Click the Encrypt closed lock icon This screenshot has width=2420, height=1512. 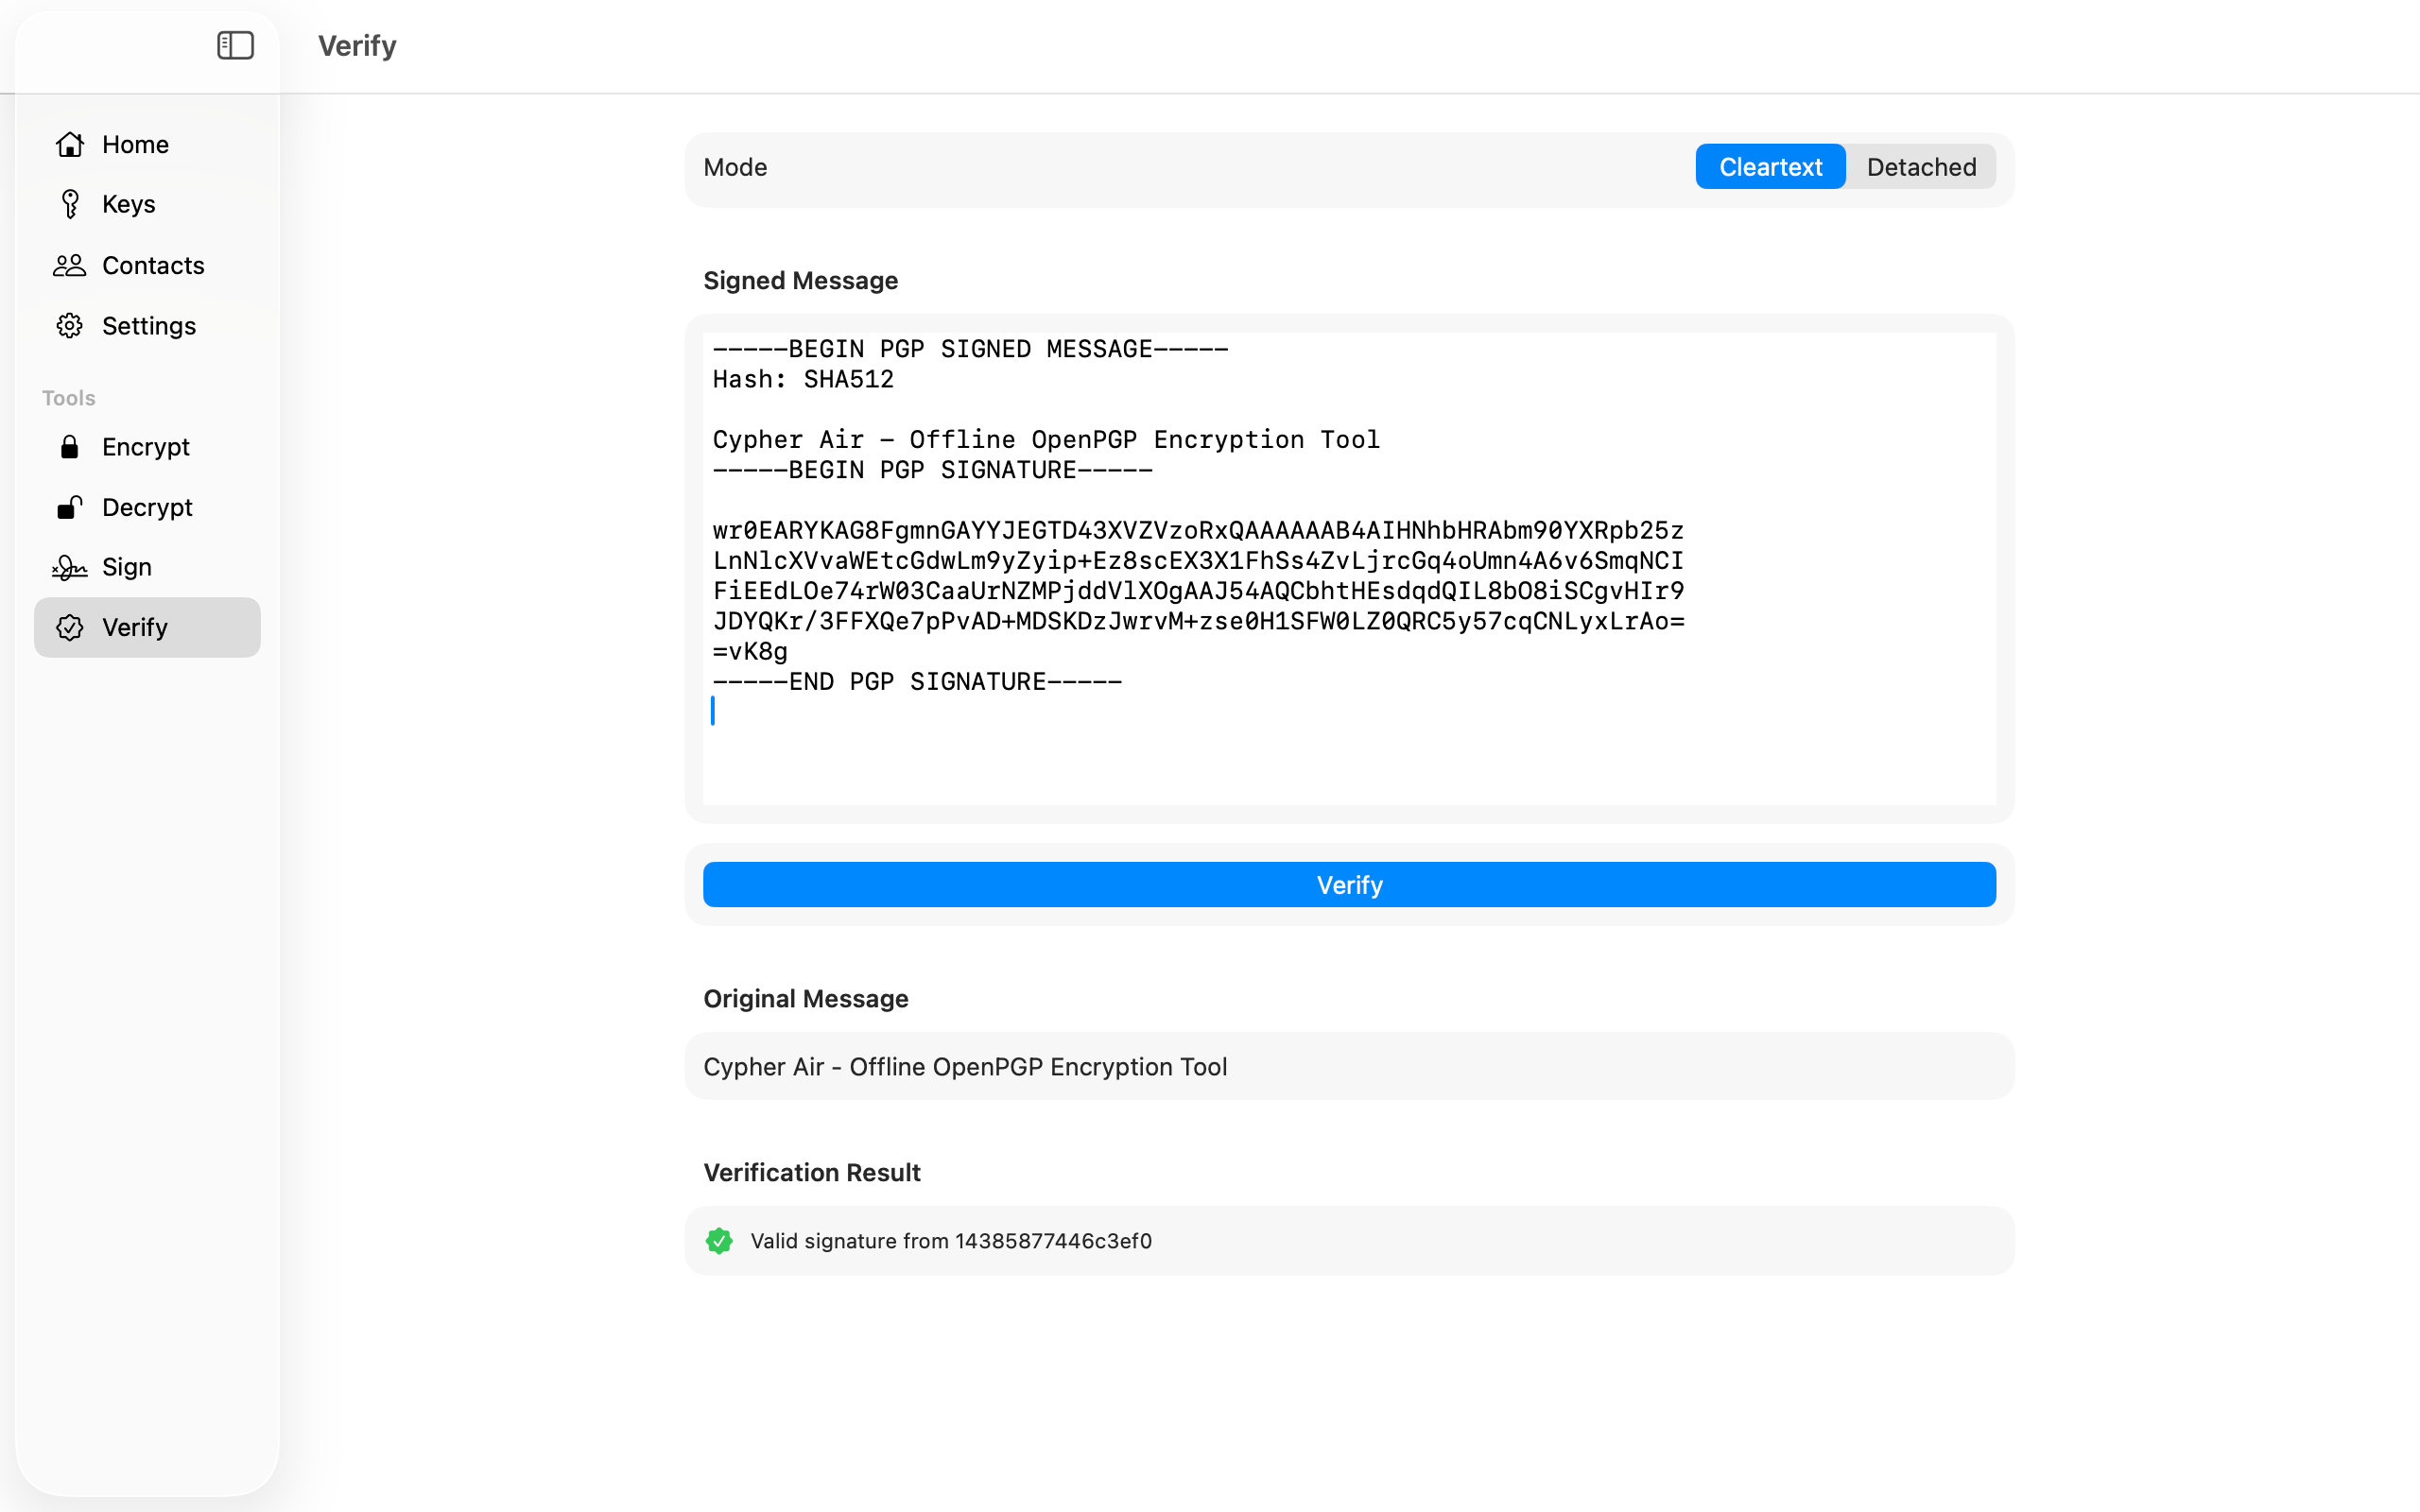69,447
